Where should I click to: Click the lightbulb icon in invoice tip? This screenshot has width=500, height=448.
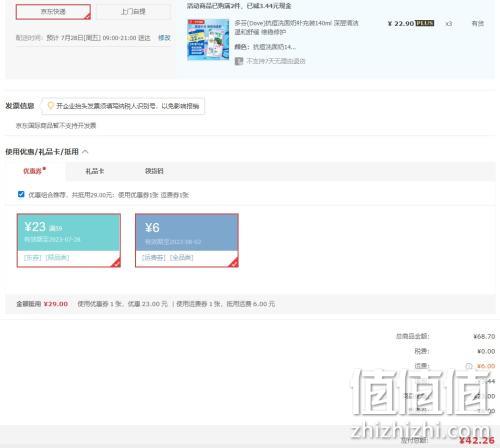point(51,106)
